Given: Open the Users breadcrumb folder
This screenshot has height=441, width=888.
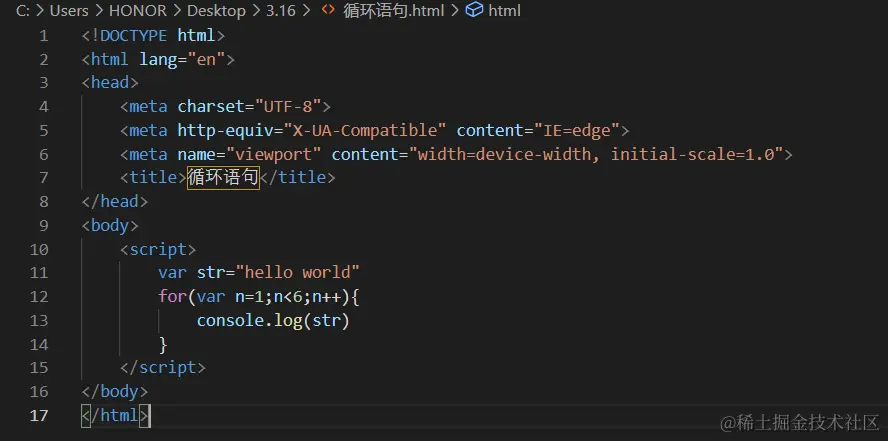Looking at the screenshot, I should 69,11.
